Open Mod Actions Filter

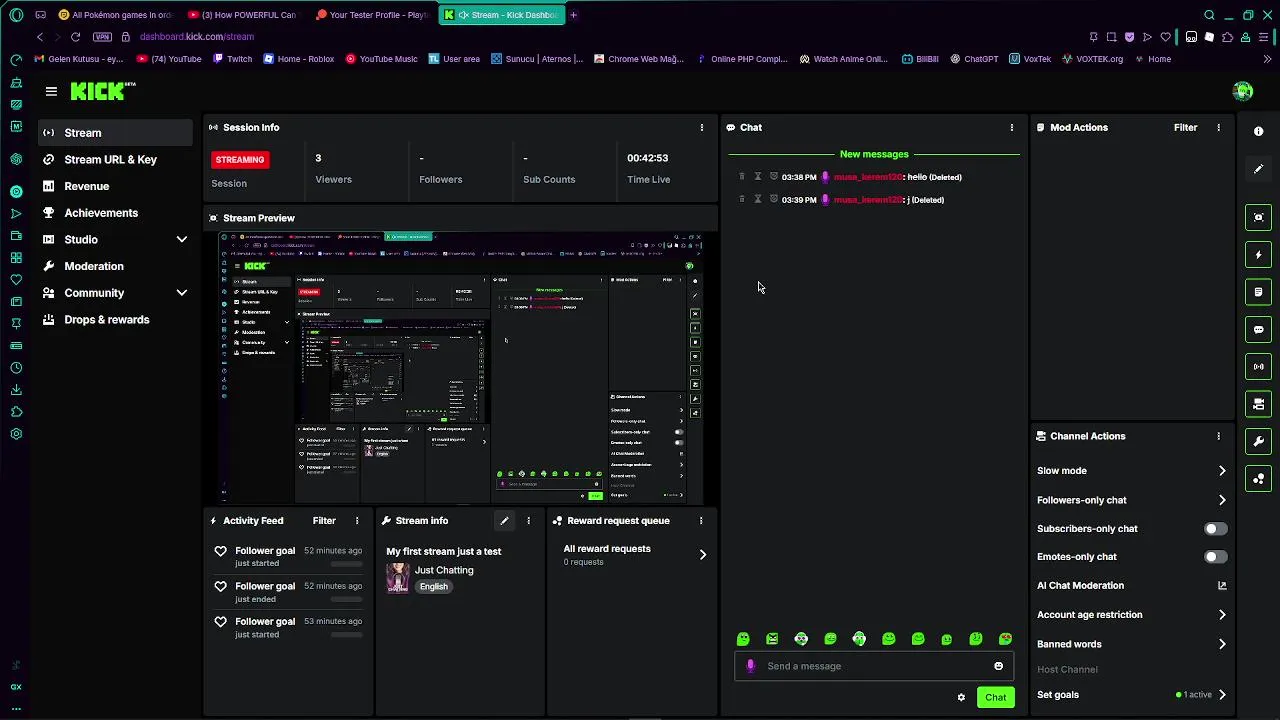click(1185, 128)
